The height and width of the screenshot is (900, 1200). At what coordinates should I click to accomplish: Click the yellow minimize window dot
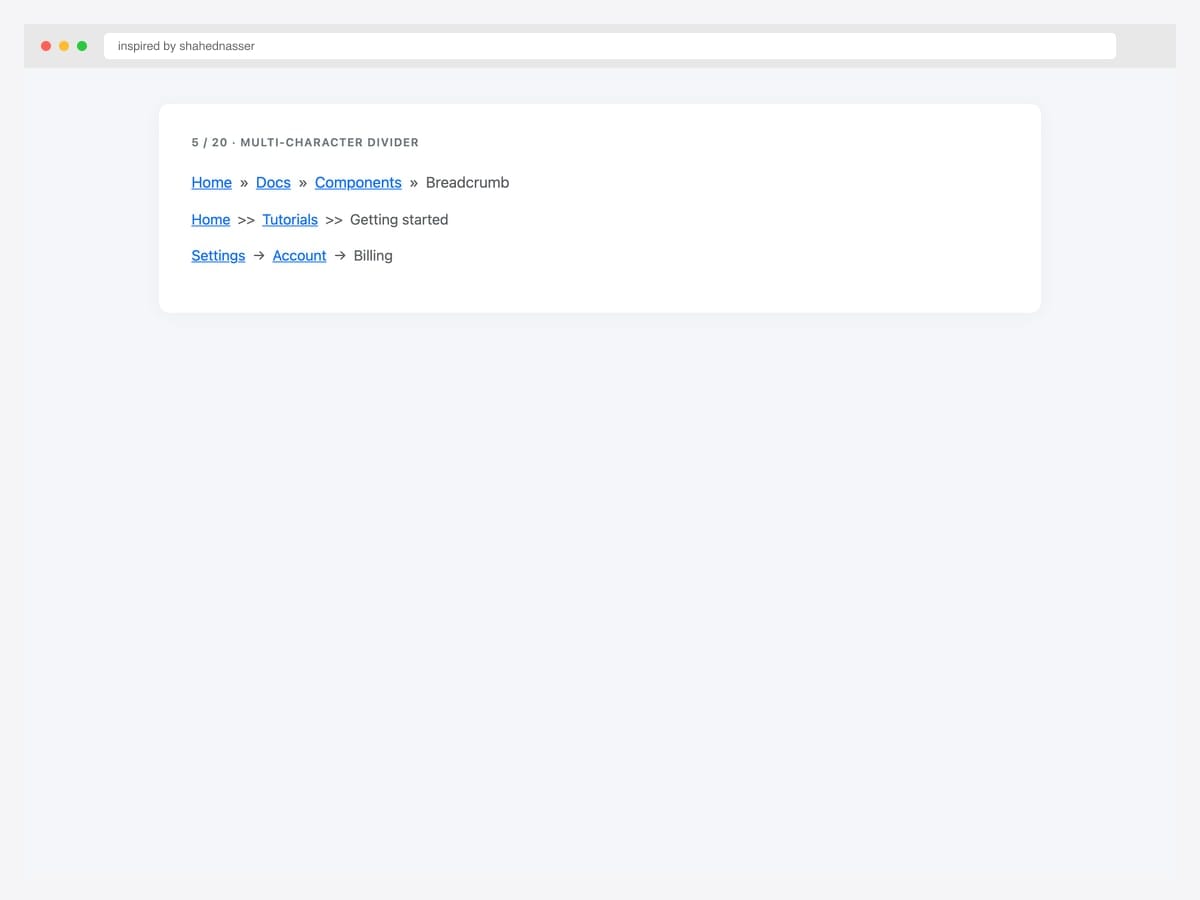pyautogui.click(x=64, y=46)
